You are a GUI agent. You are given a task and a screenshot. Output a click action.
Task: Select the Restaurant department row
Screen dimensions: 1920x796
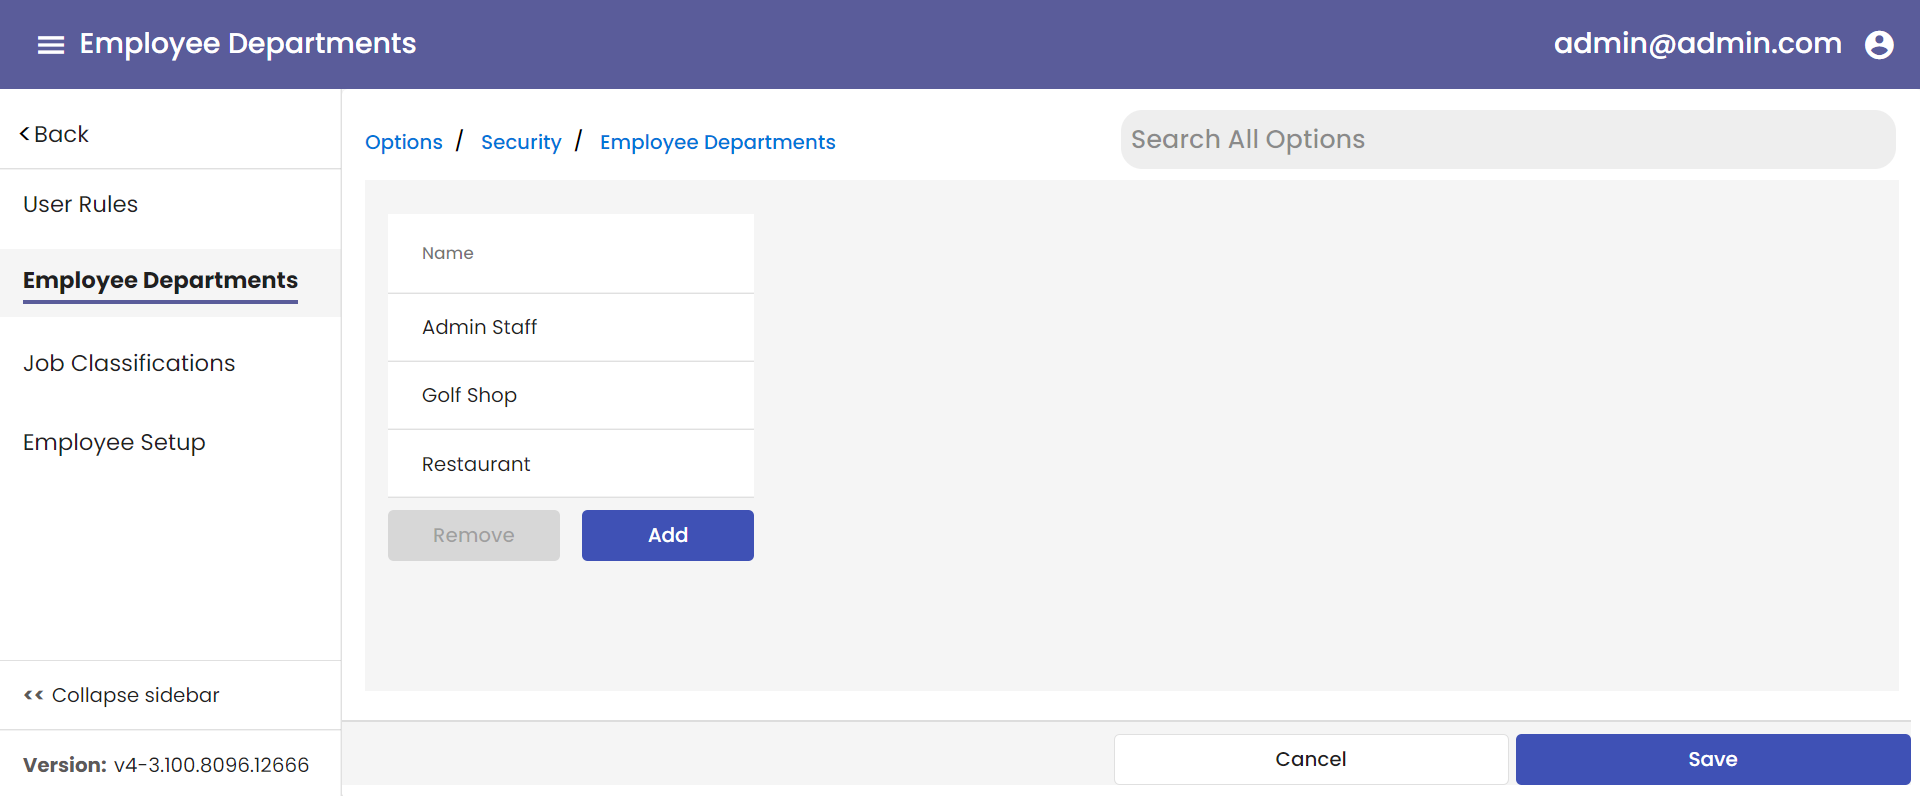coord(570,464)
